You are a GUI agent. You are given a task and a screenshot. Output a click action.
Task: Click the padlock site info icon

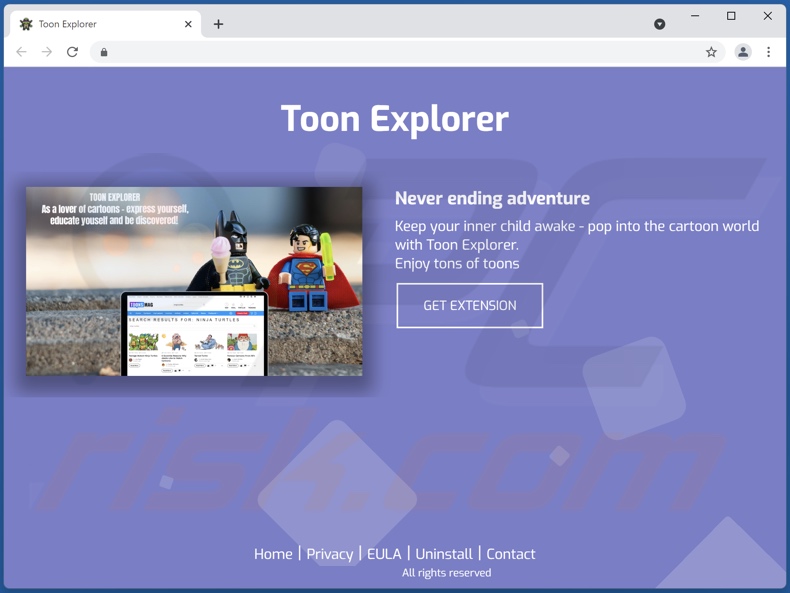click(104, 52)
